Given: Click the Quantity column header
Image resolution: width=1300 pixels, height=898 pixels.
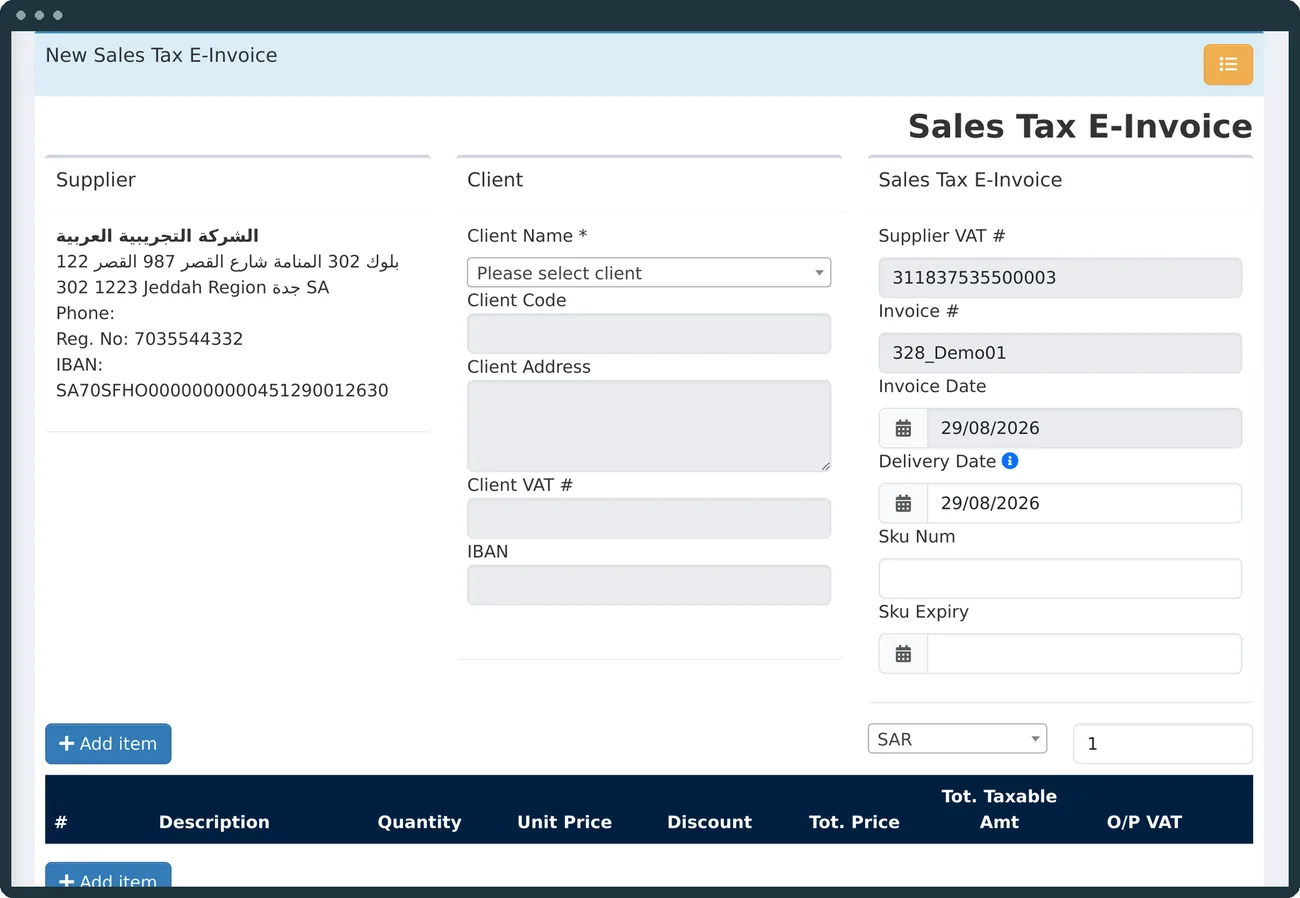Looking at the screenshot, I should coord(419,822).
